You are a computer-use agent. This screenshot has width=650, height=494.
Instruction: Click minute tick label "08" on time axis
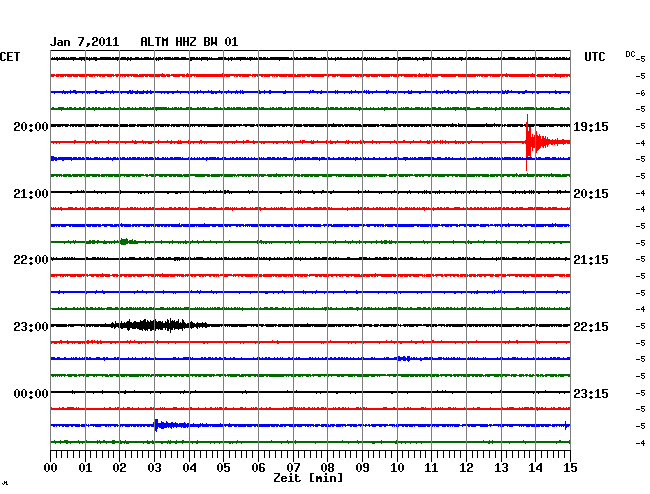[327, 468]
